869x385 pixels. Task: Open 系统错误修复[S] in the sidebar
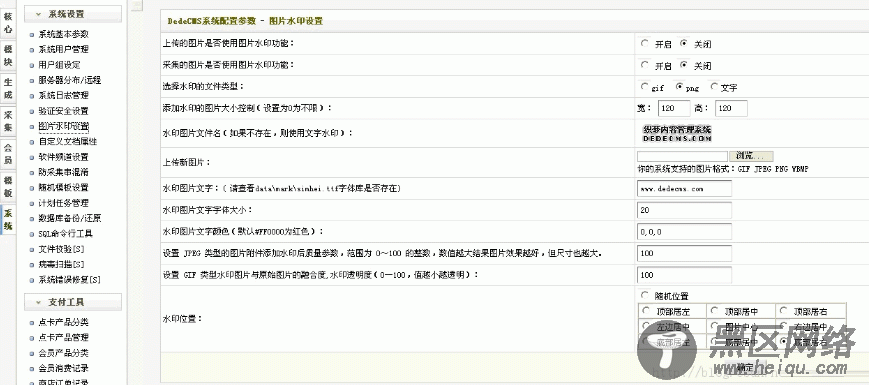click(x=69, y=280)
